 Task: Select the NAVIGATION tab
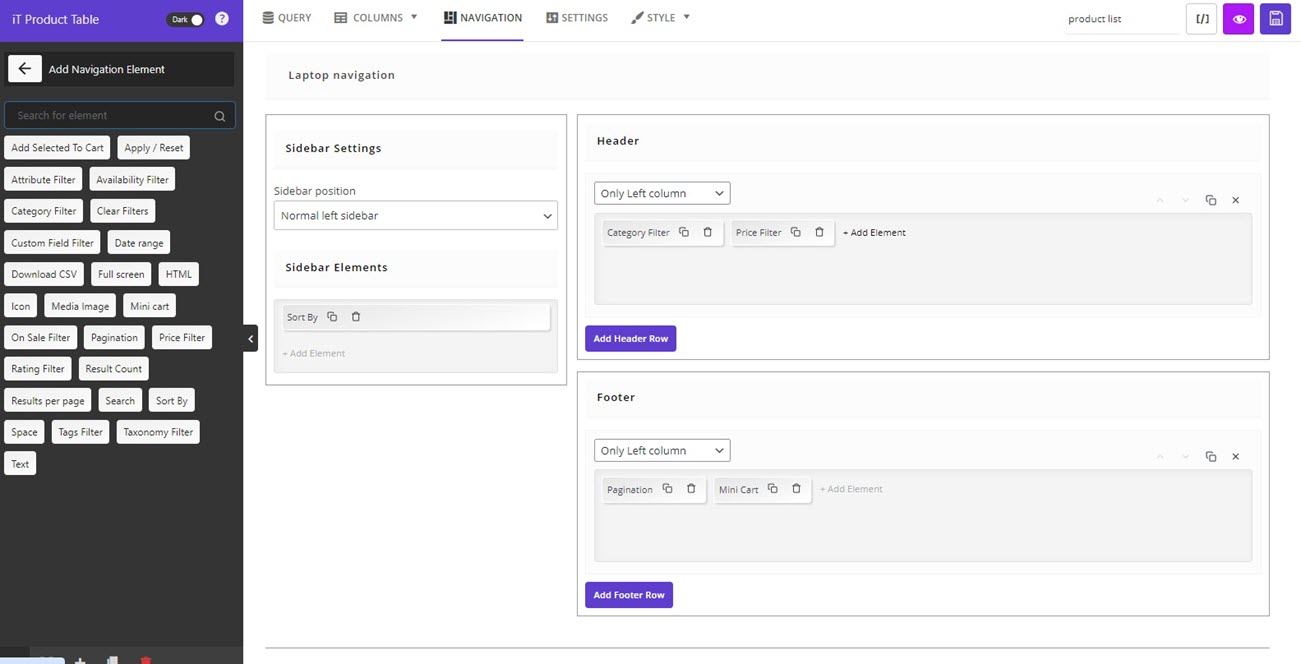[483, 18]
